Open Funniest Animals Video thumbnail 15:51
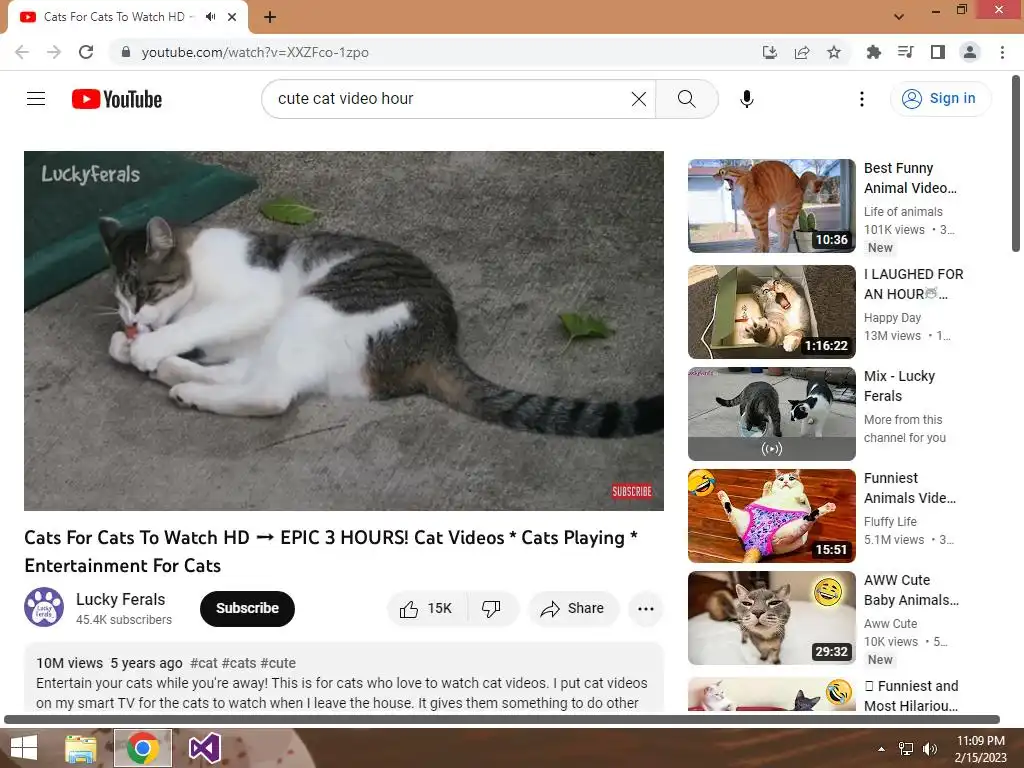Screen dimensions: 1024x768 [771, 516]
